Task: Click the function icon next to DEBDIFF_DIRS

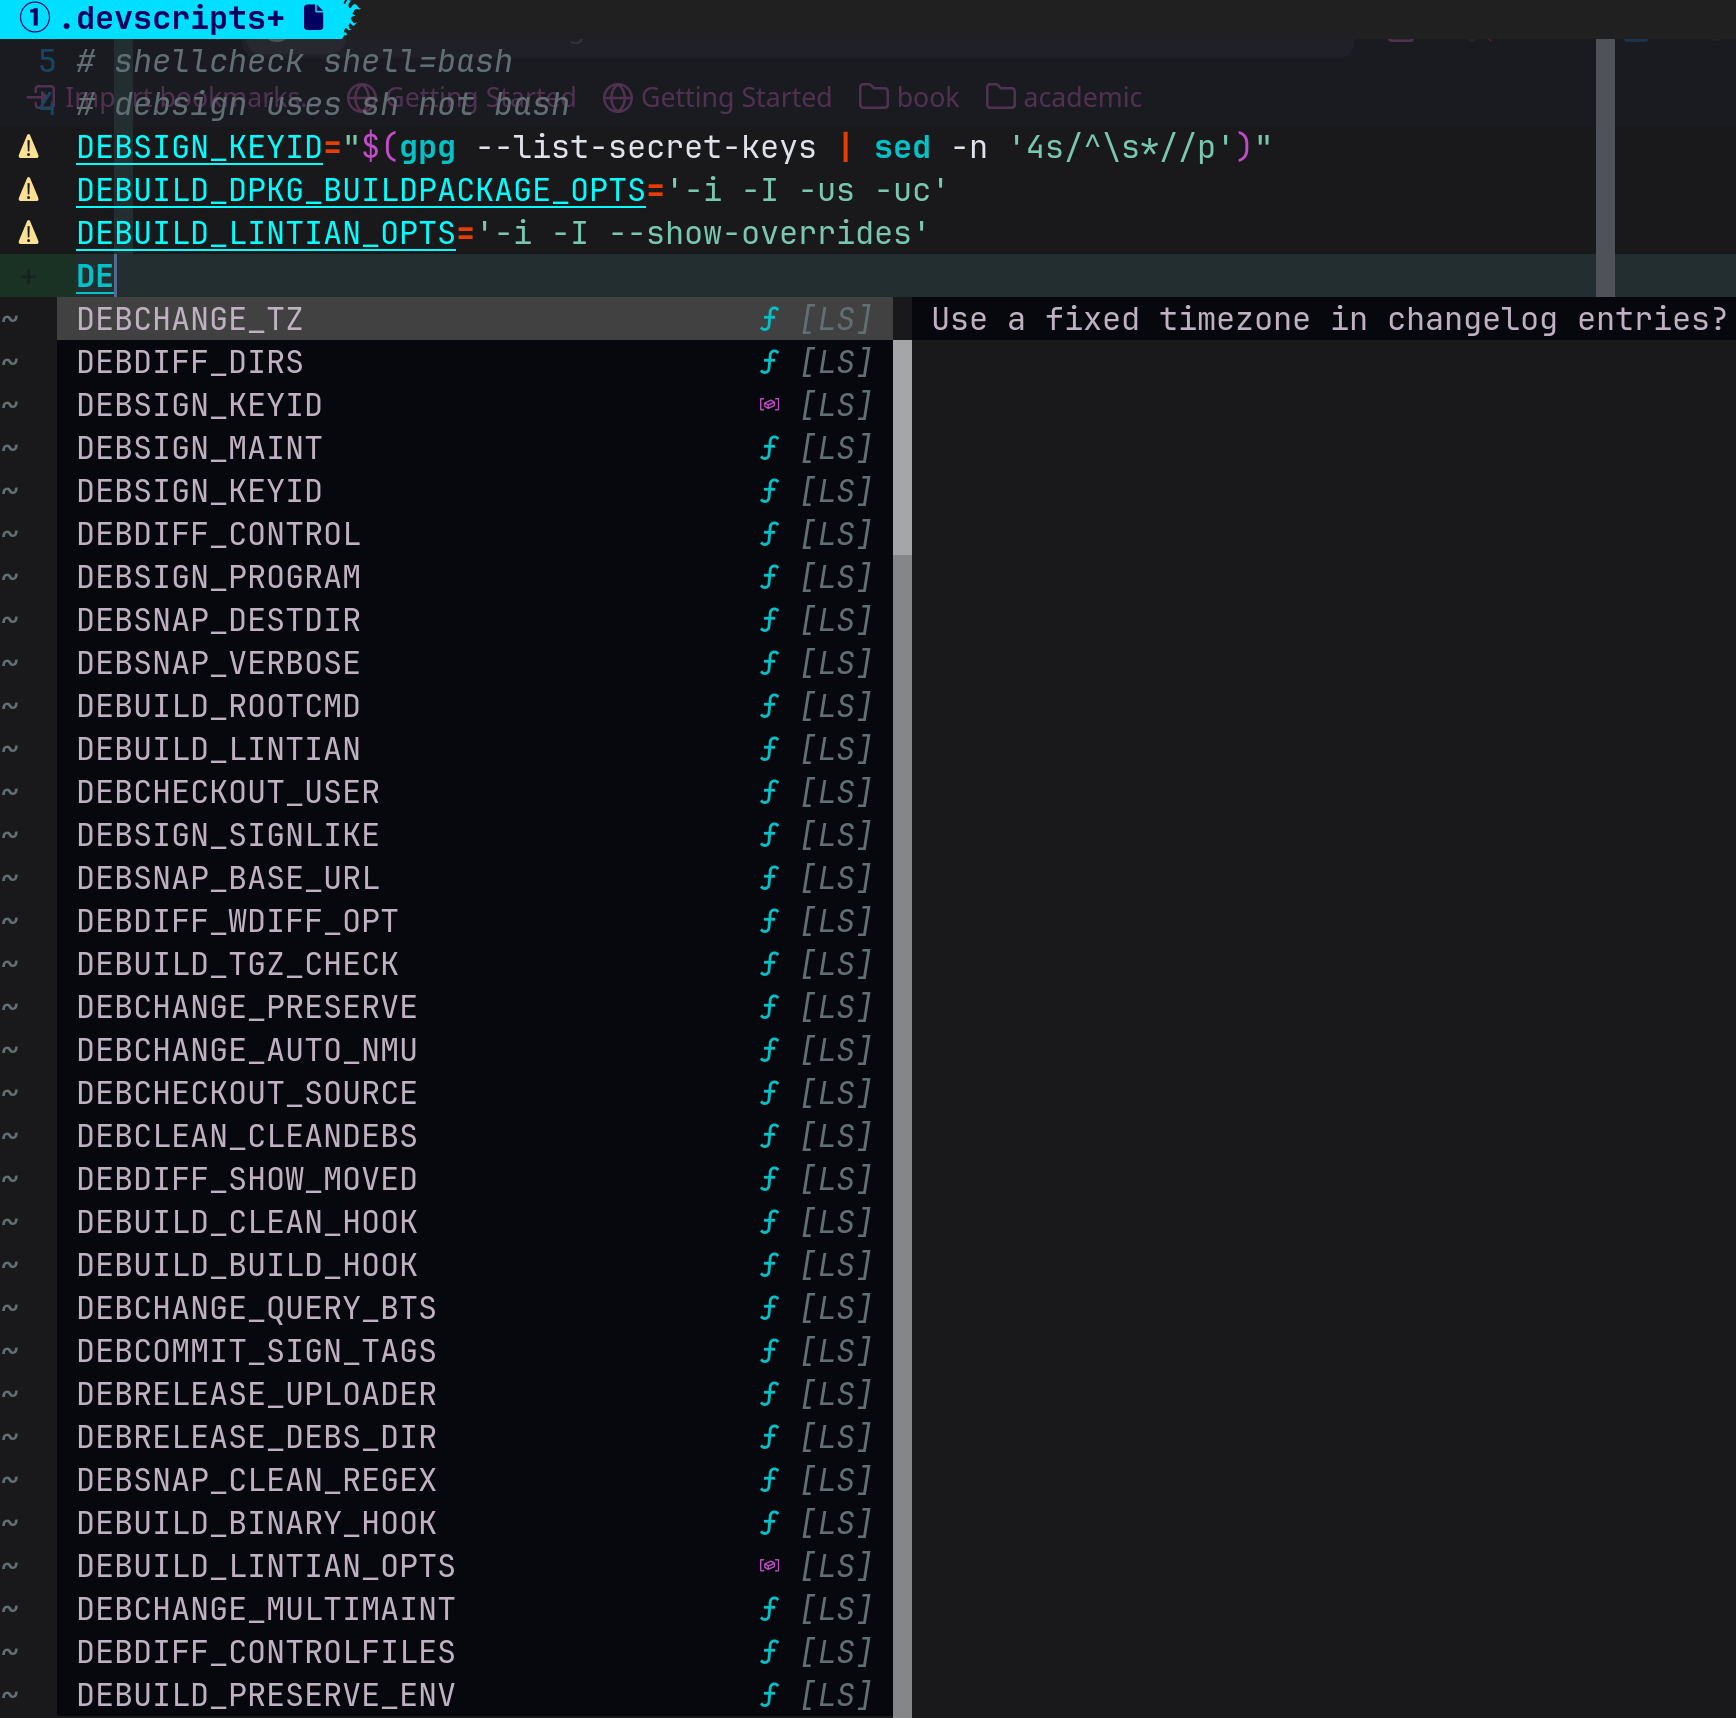Action: click(769, 362)
